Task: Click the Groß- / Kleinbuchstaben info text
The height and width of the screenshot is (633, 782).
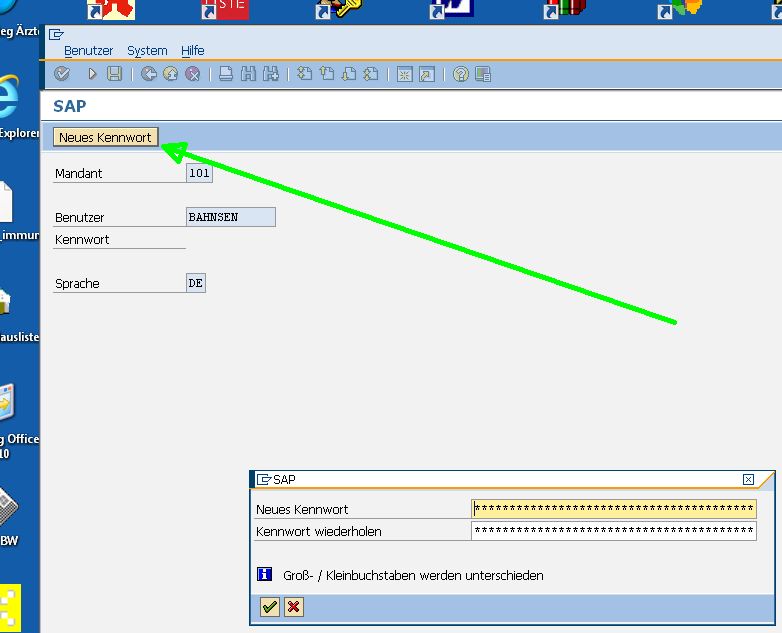Action: [413, 575]
